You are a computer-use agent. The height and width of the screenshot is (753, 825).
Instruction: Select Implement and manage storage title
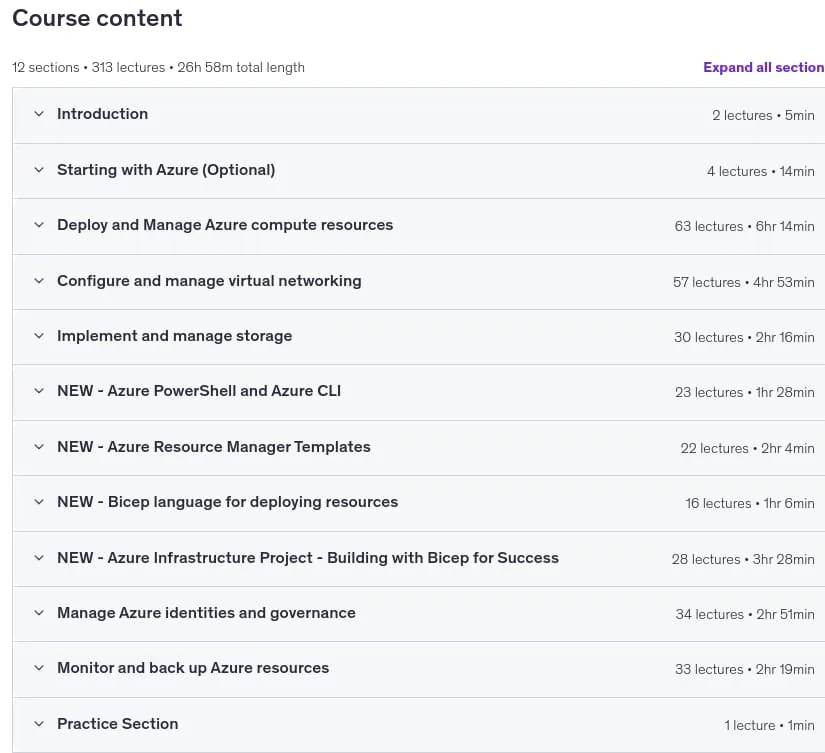click(x=175, y=336)
